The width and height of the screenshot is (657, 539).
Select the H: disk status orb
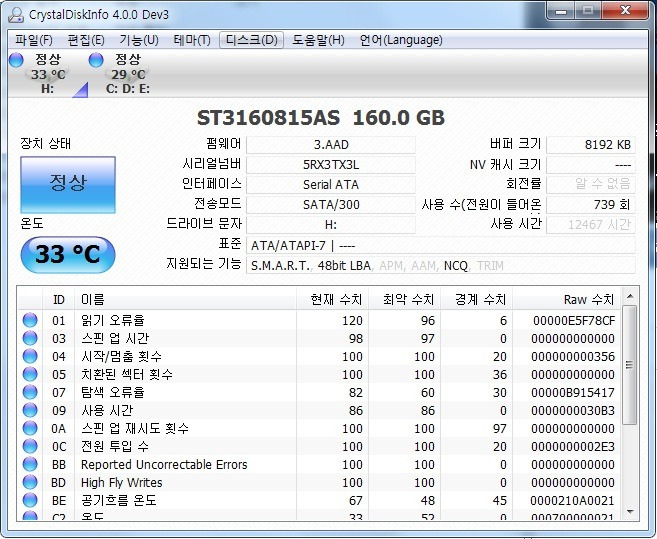click(x=16, y=60)
